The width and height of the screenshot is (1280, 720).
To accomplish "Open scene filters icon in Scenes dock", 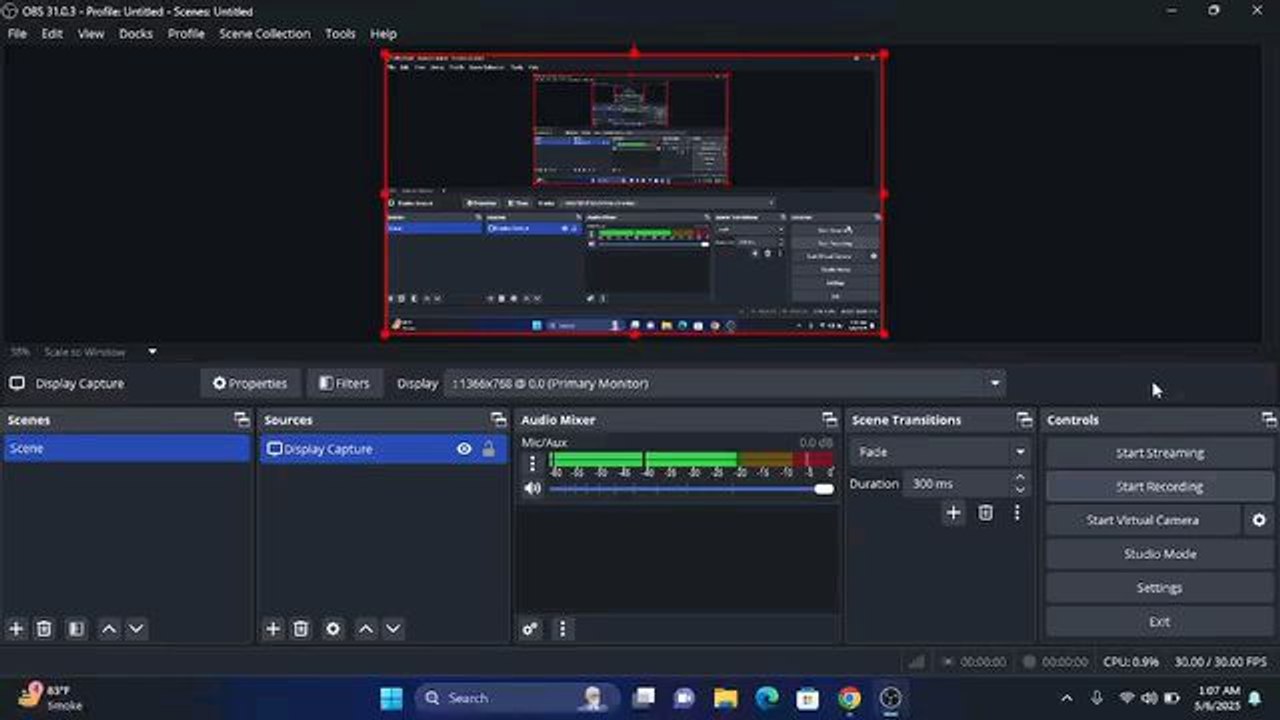I will [x=76, y=629].
